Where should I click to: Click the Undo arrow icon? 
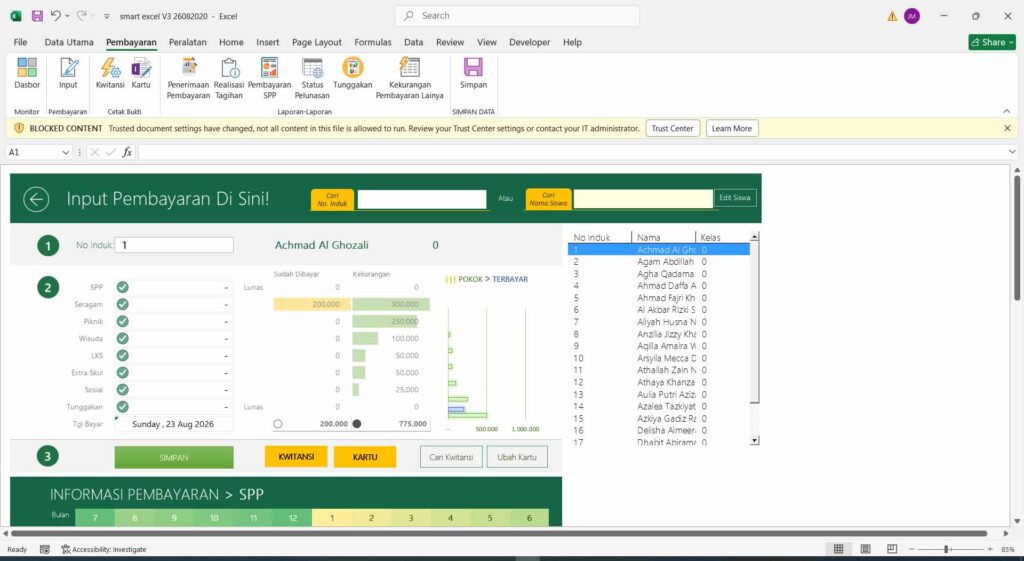click(x=56, y=16)
